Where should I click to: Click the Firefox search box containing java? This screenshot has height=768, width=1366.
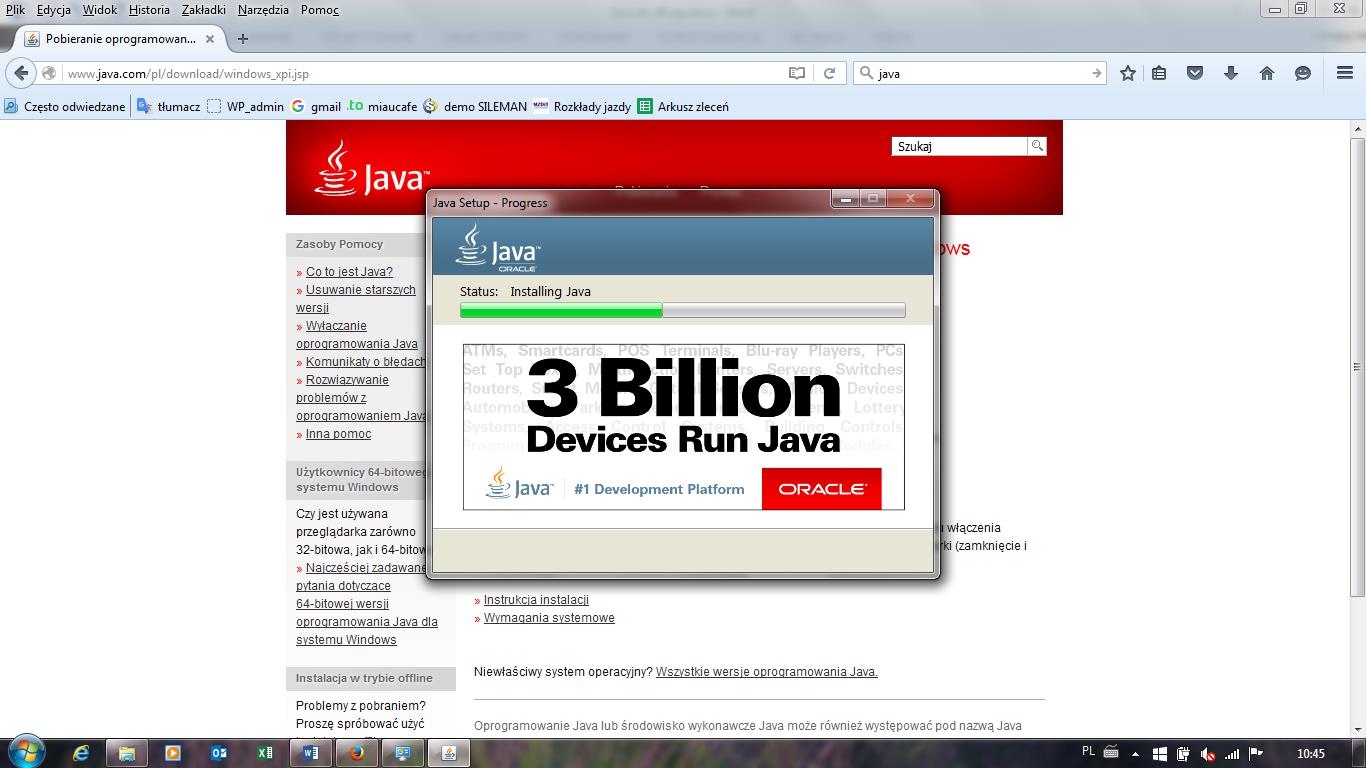coord(980,73)
